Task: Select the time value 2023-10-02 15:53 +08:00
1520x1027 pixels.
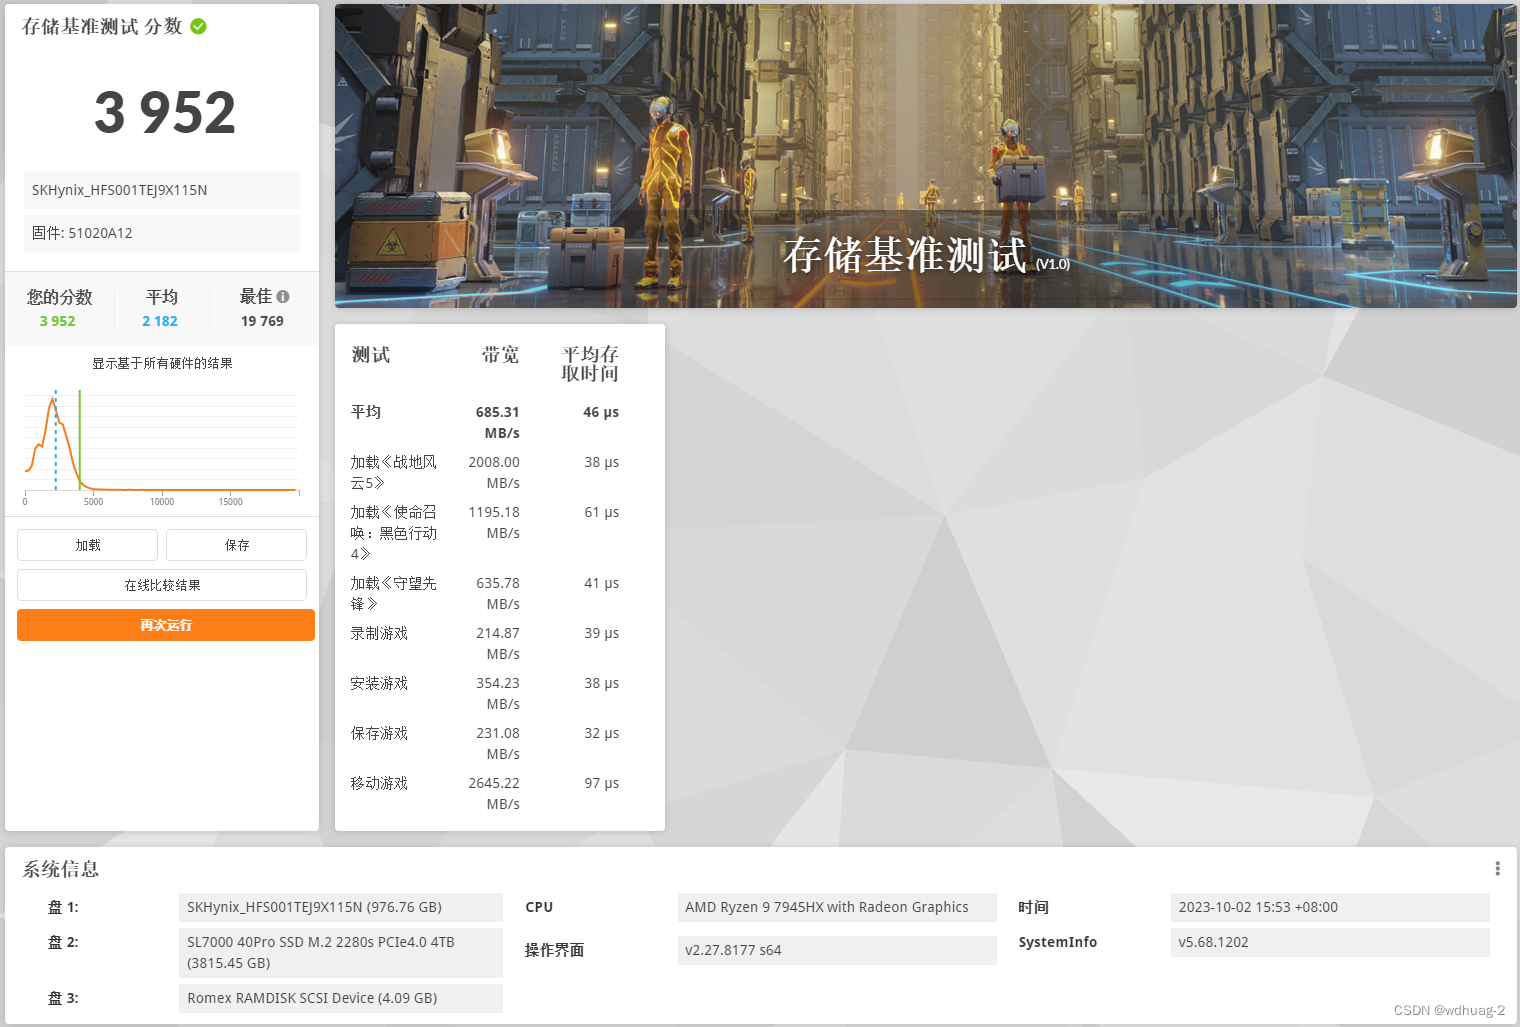Action: (1330, 907)
